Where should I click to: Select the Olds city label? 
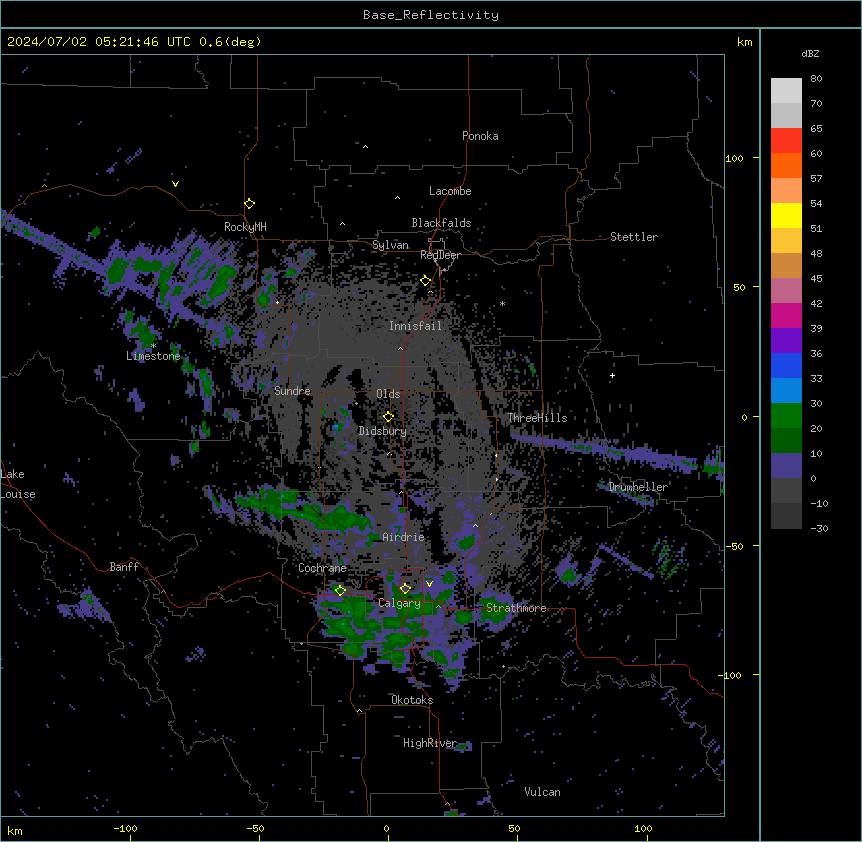coord(388,394)
